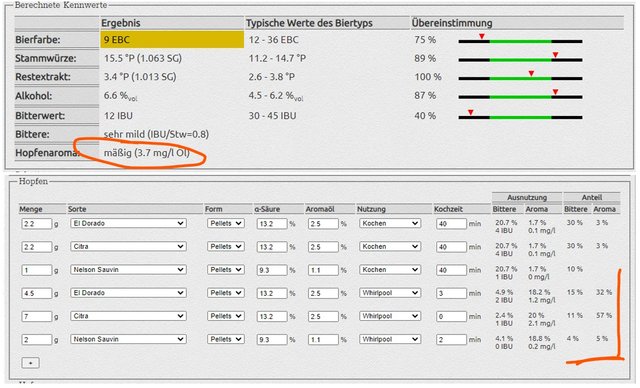Viewport: 640px width, 388px height.
Task: Click α-Säure field in the 1 g Nelson Sauvin row
Action: point(272,270)
